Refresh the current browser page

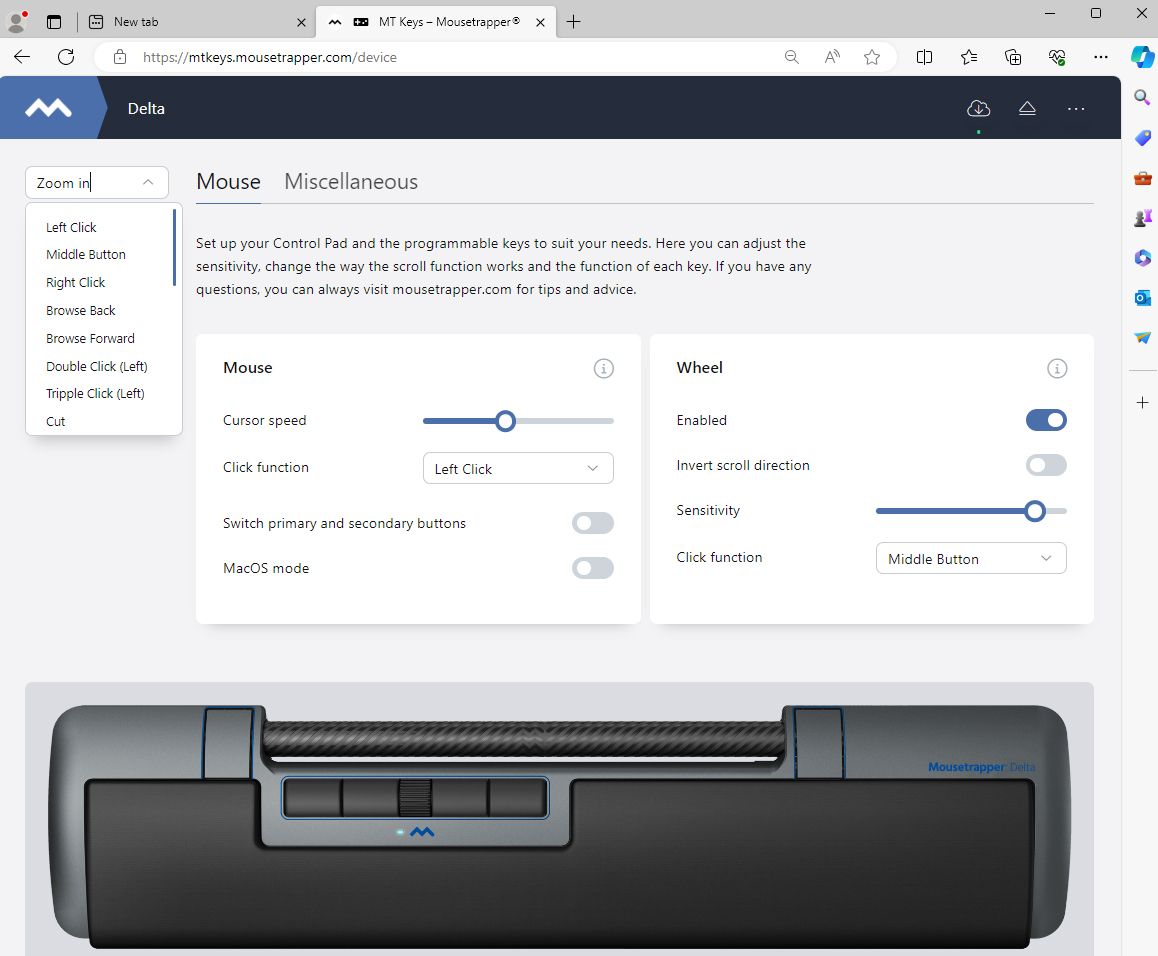[66, 57]
